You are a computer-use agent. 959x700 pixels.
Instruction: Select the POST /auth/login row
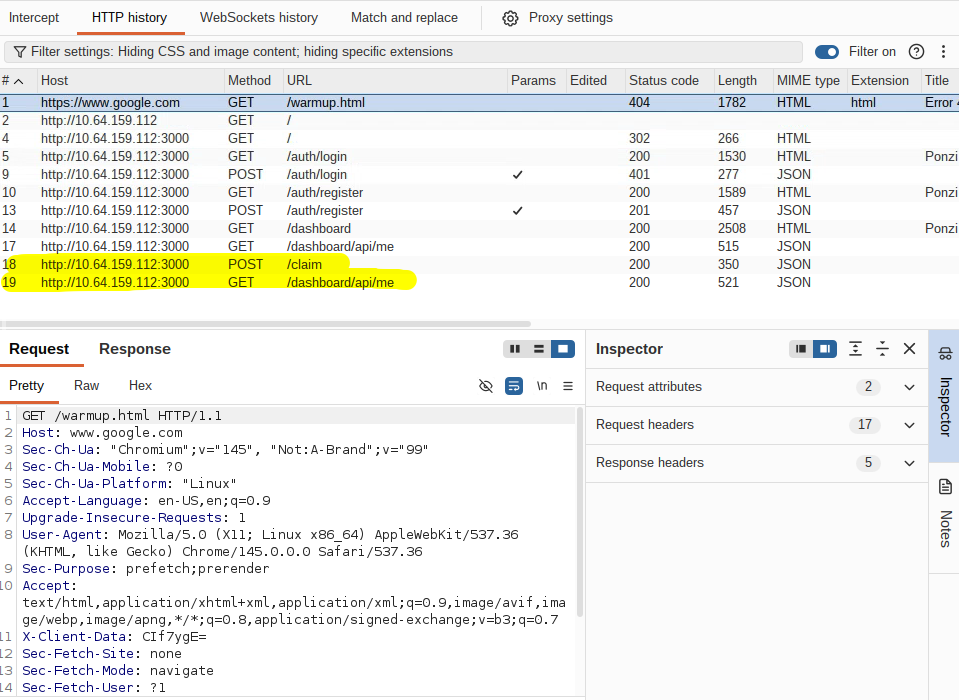tap(480, 175)
